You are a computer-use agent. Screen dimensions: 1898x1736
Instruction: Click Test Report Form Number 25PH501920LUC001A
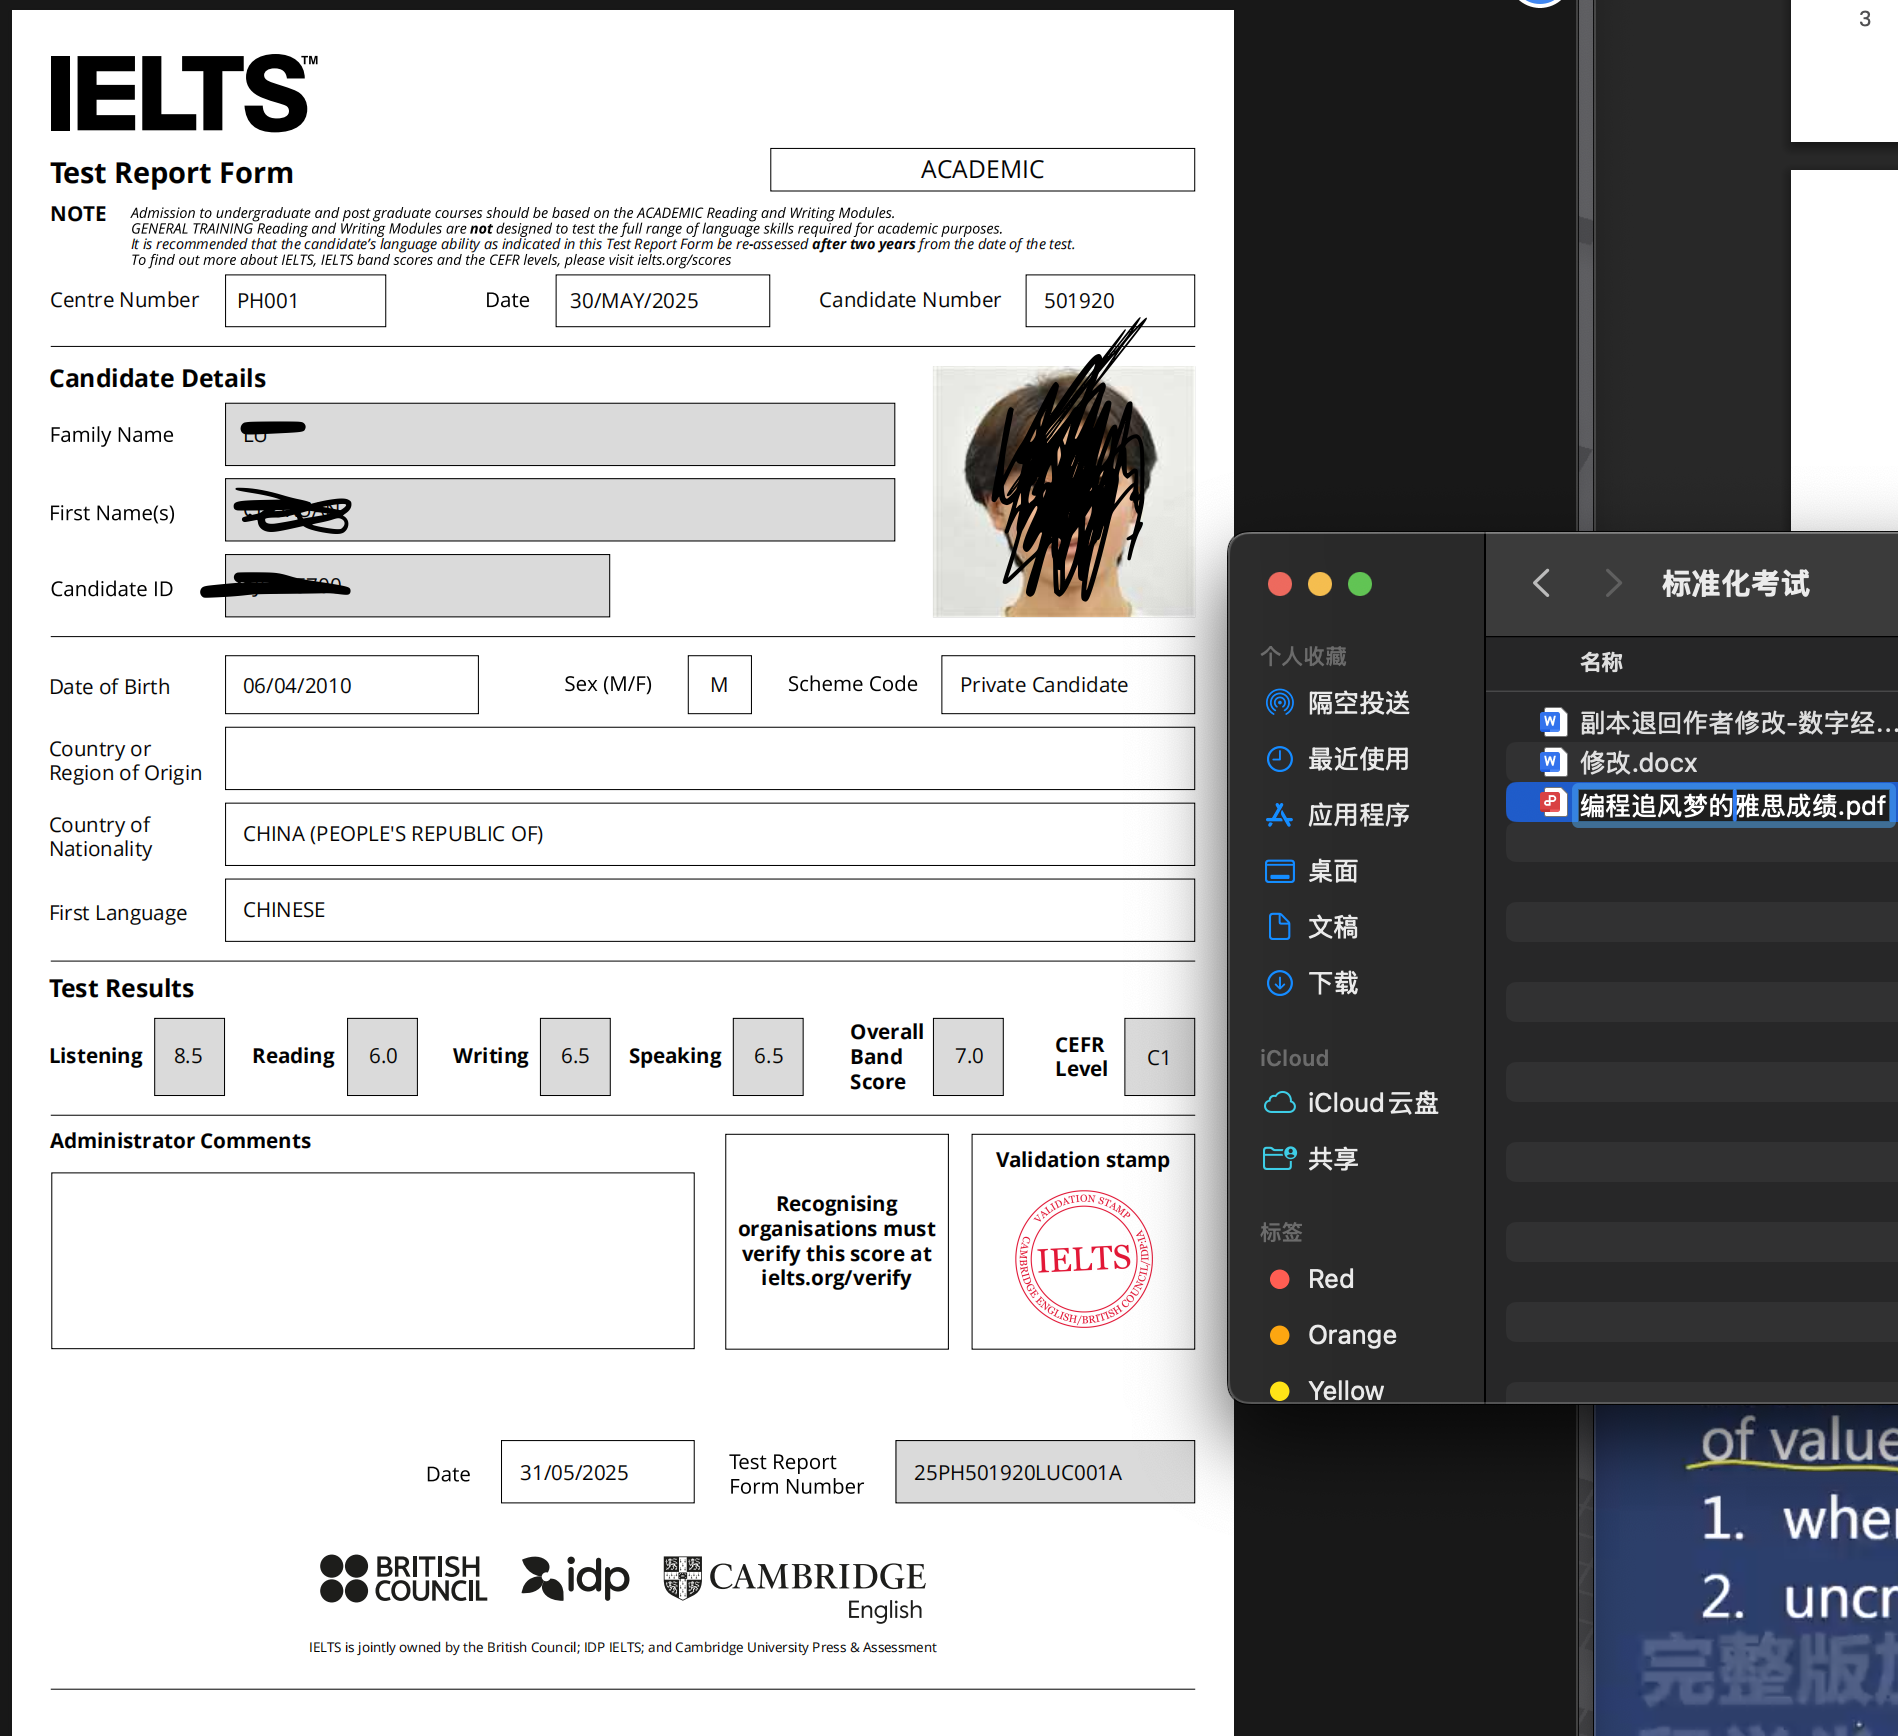point(1045,1472)
